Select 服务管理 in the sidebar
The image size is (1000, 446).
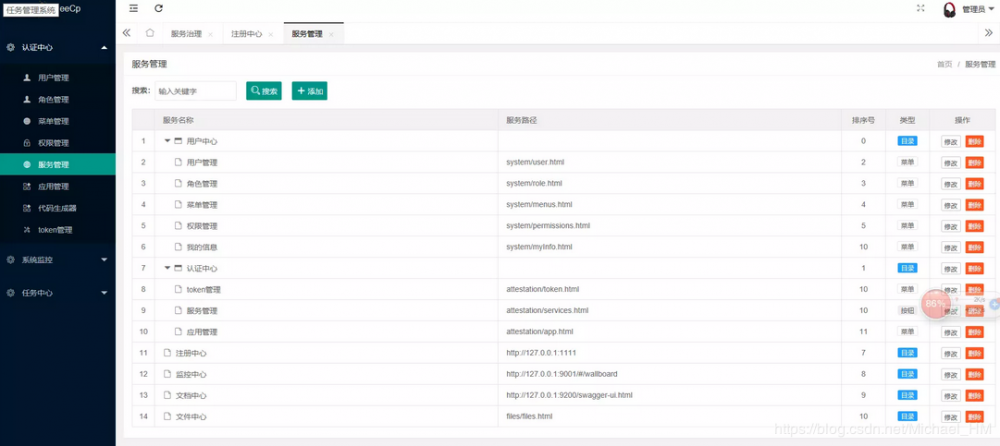(57, 165)
